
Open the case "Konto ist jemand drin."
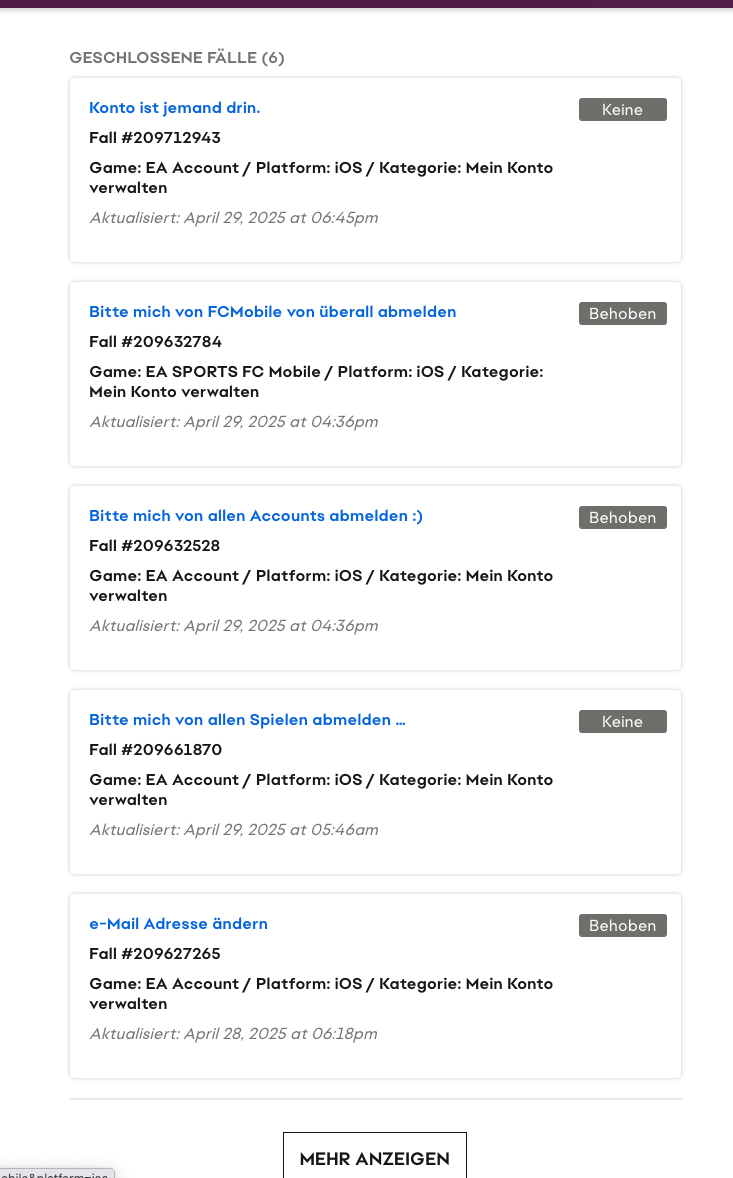point(174,108)
